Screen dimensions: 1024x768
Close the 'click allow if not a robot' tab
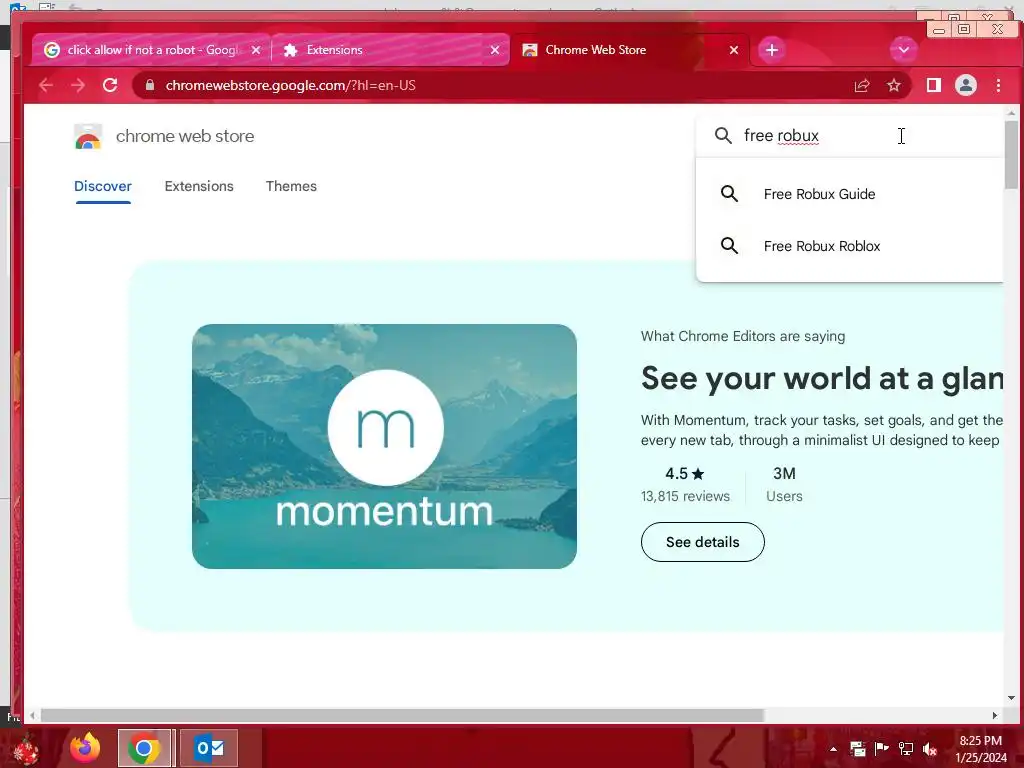256,50
